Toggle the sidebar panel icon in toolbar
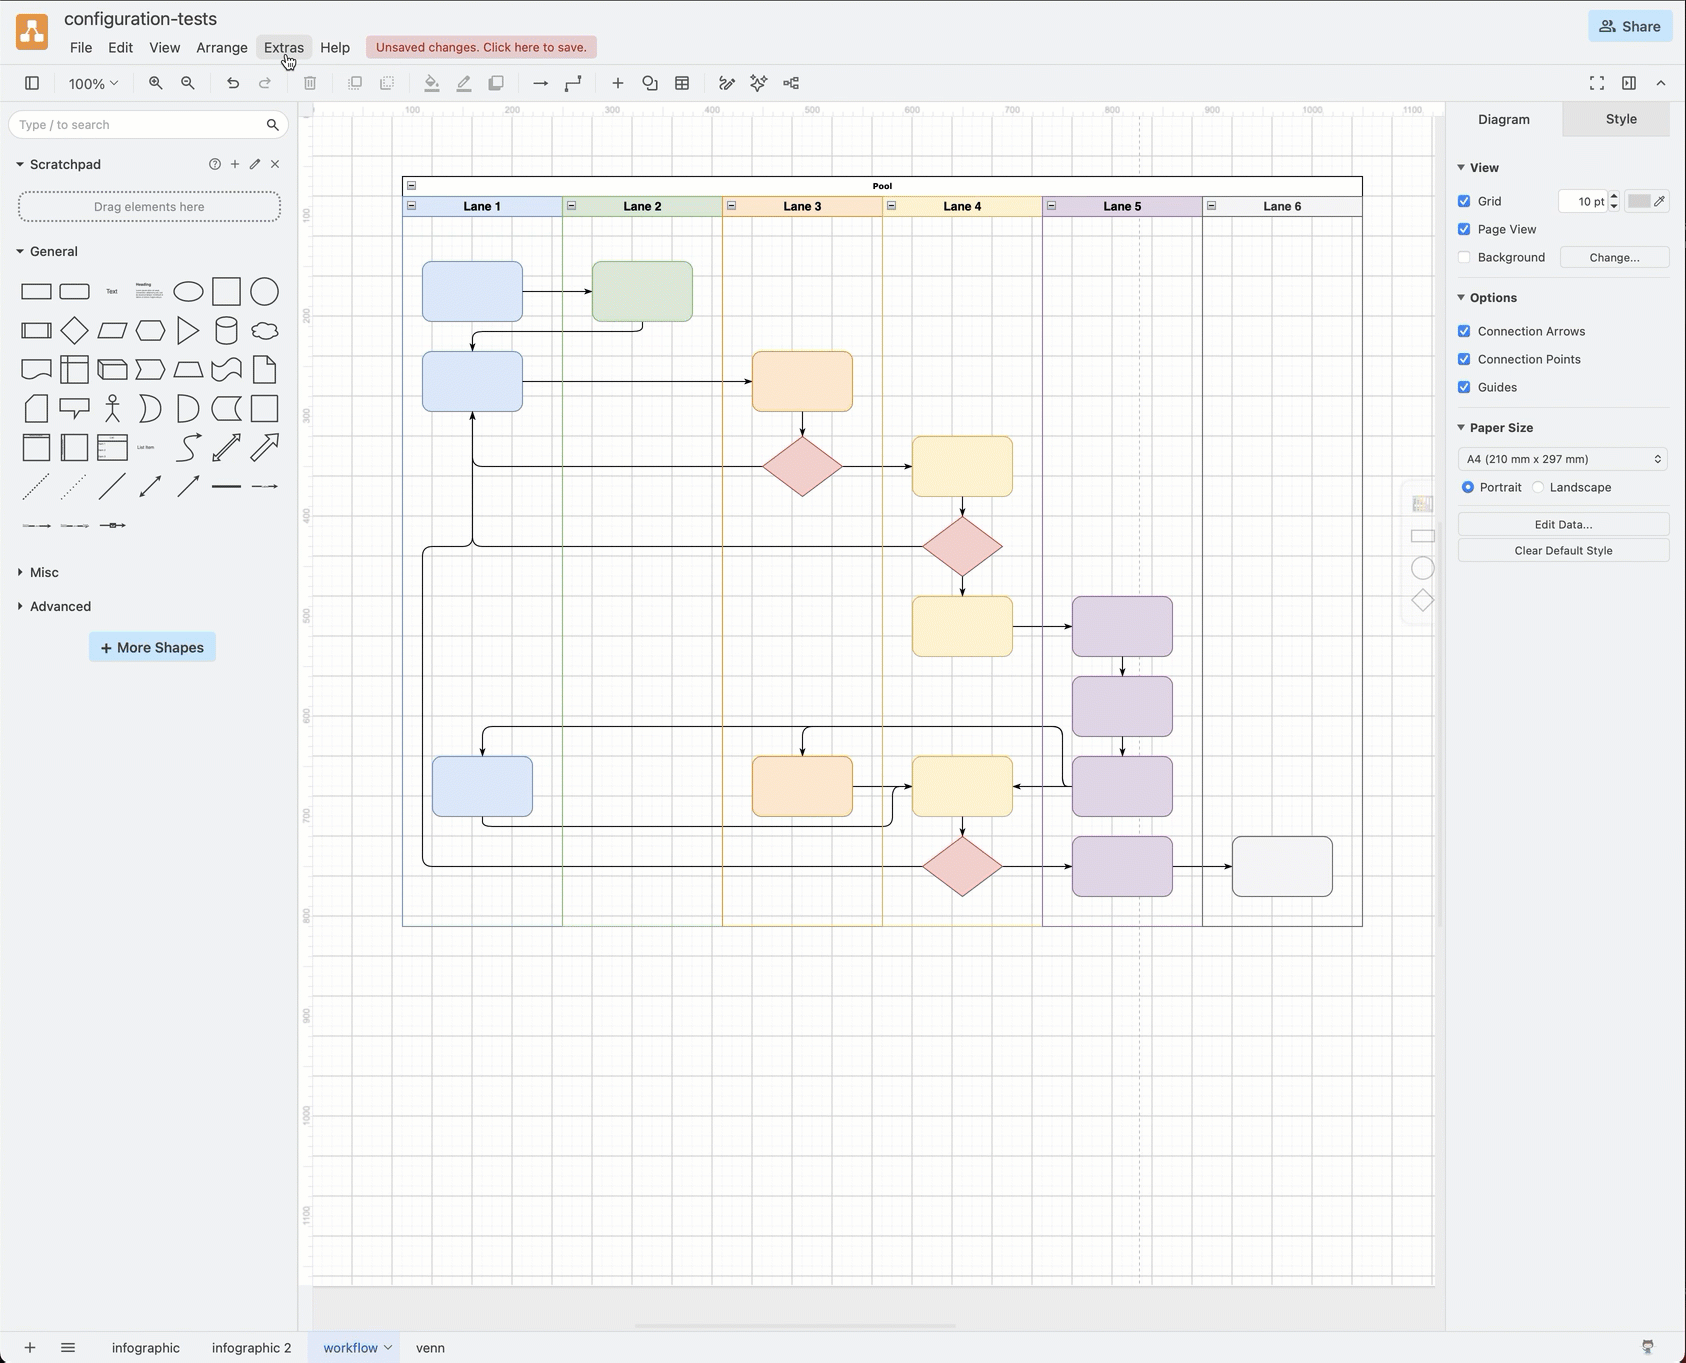The image size is (1686, 1363). [x=32, y=83]
